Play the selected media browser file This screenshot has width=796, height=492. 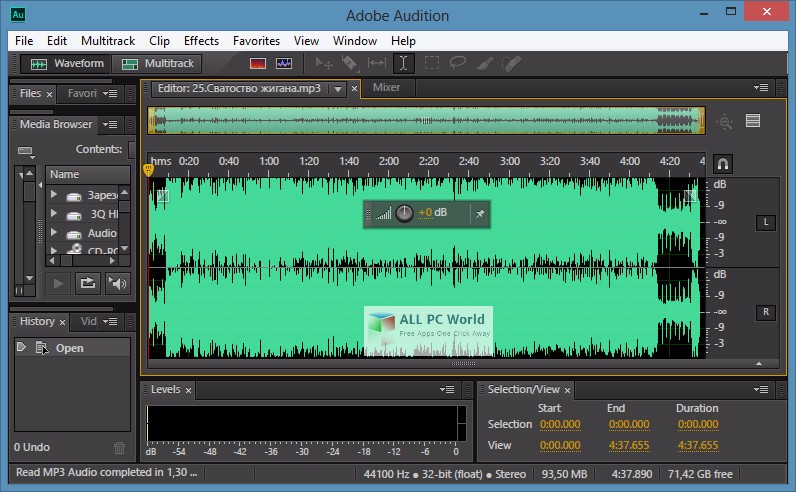coord(58,283)
